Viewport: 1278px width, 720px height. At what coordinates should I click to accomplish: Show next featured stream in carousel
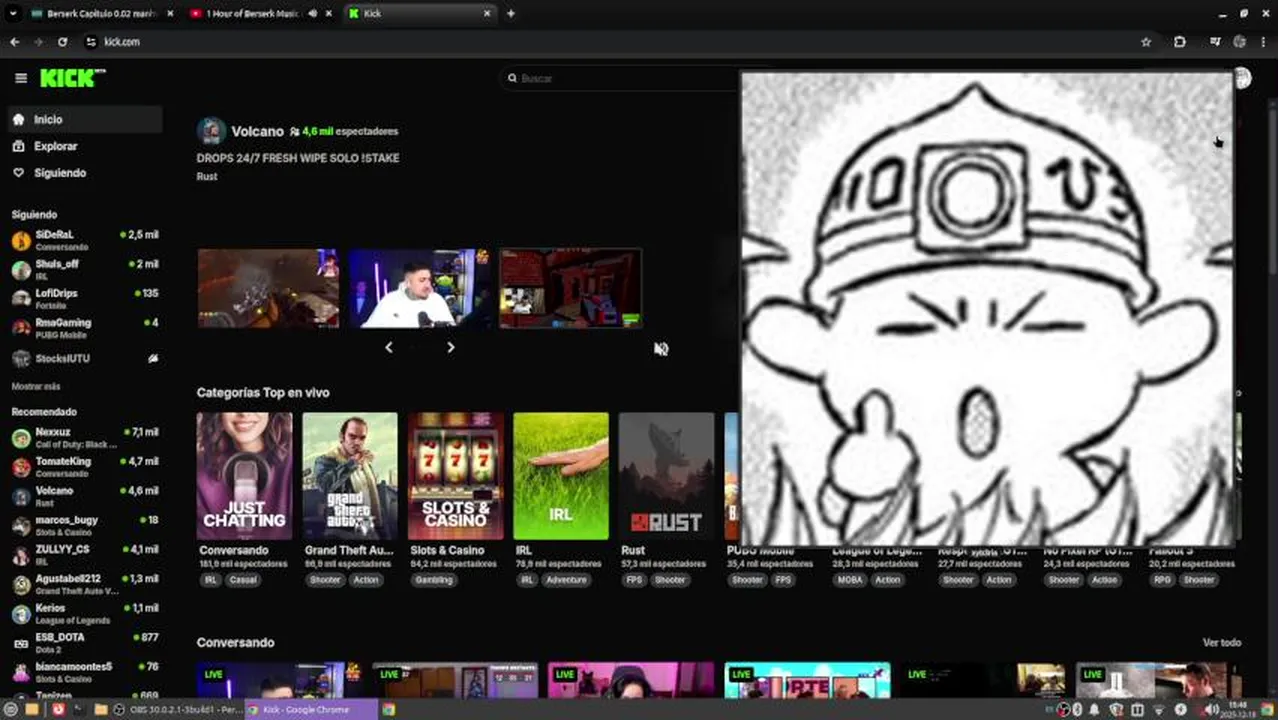click(450, 348)
